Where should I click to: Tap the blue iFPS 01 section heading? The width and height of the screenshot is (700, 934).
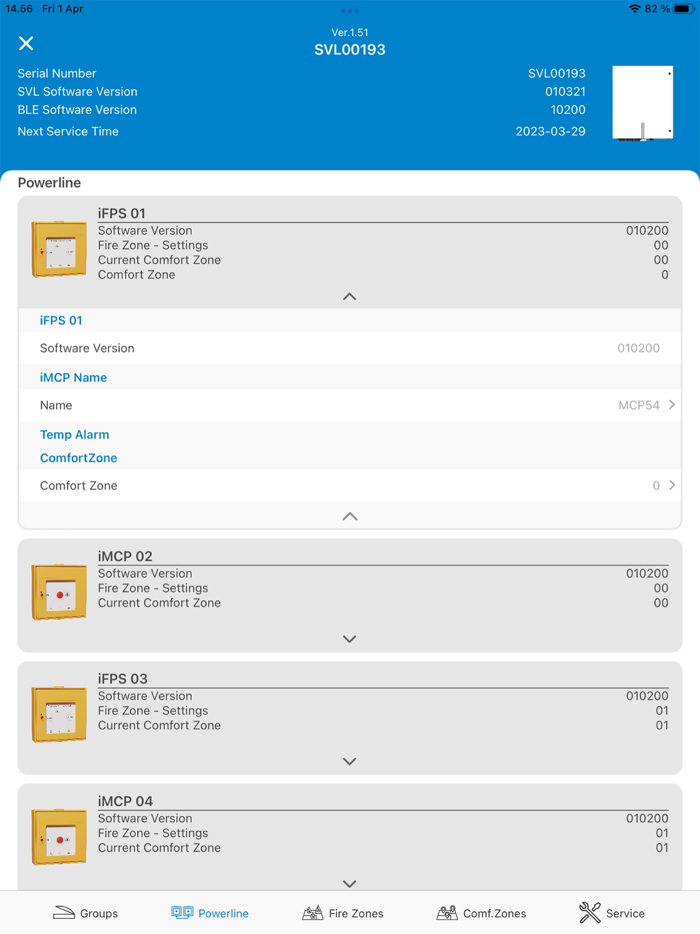point(61,320)
